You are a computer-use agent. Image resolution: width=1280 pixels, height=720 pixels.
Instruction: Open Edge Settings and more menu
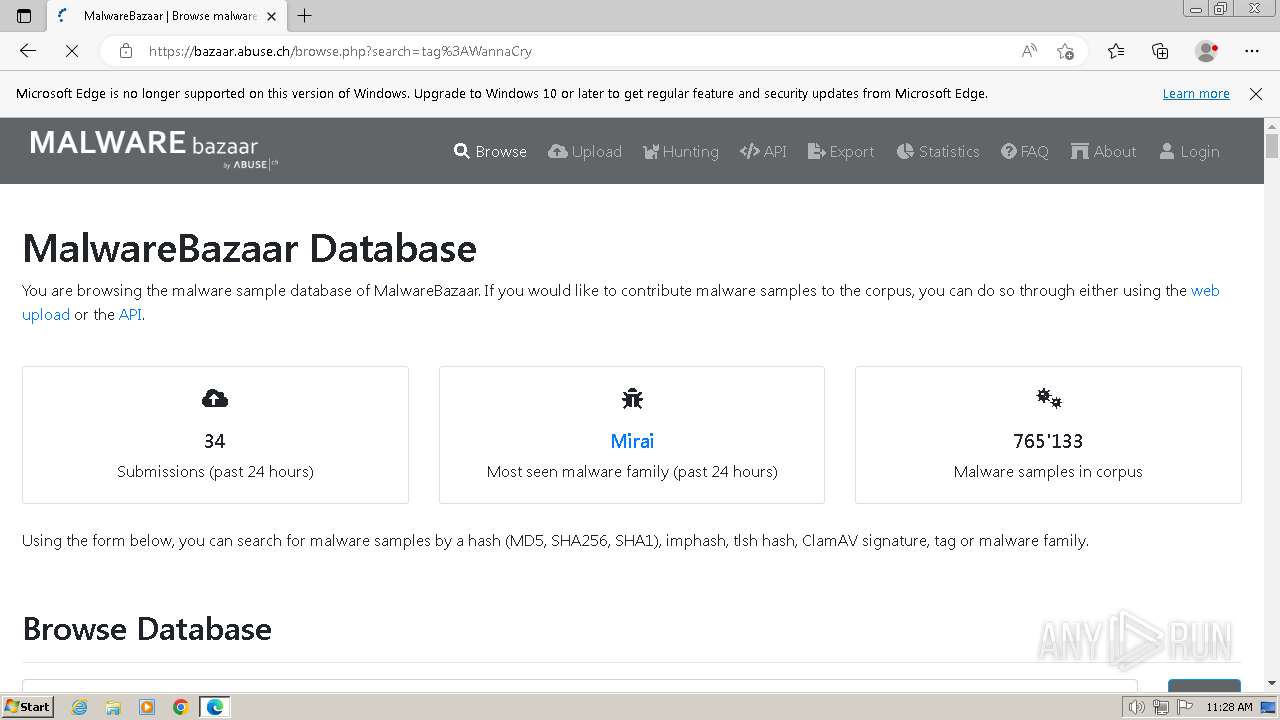[1252, 51]
